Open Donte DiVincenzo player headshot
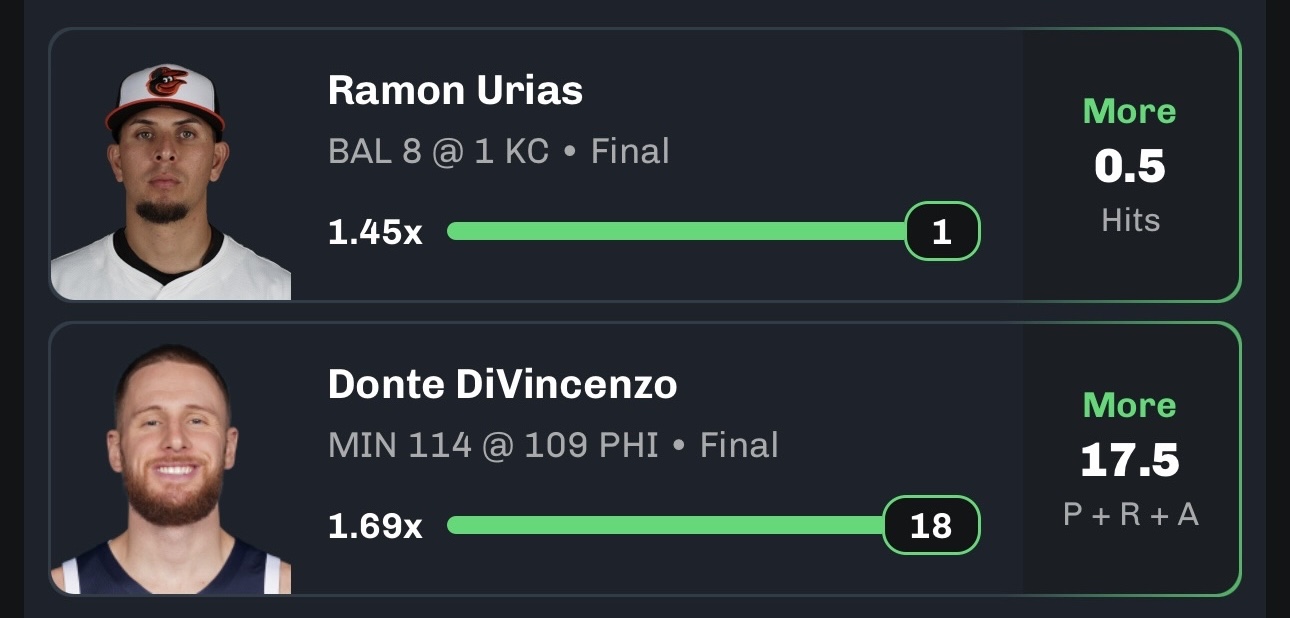 point(170,468)
